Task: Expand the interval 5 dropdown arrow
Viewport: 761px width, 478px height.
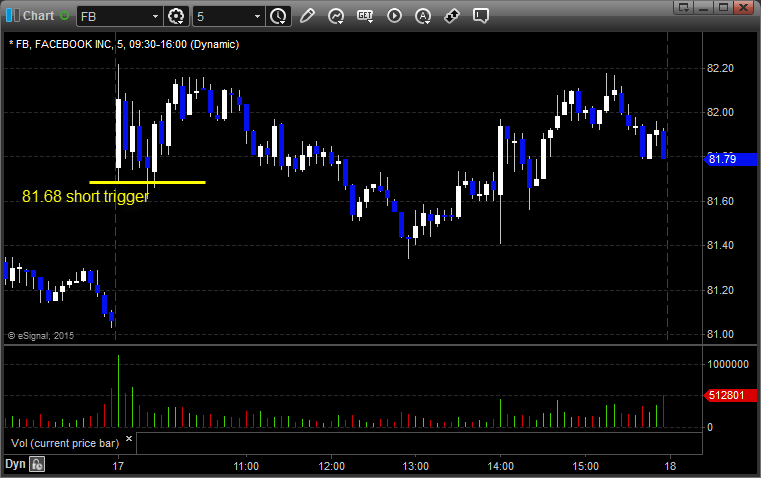Action: click(x=258, y=16)
